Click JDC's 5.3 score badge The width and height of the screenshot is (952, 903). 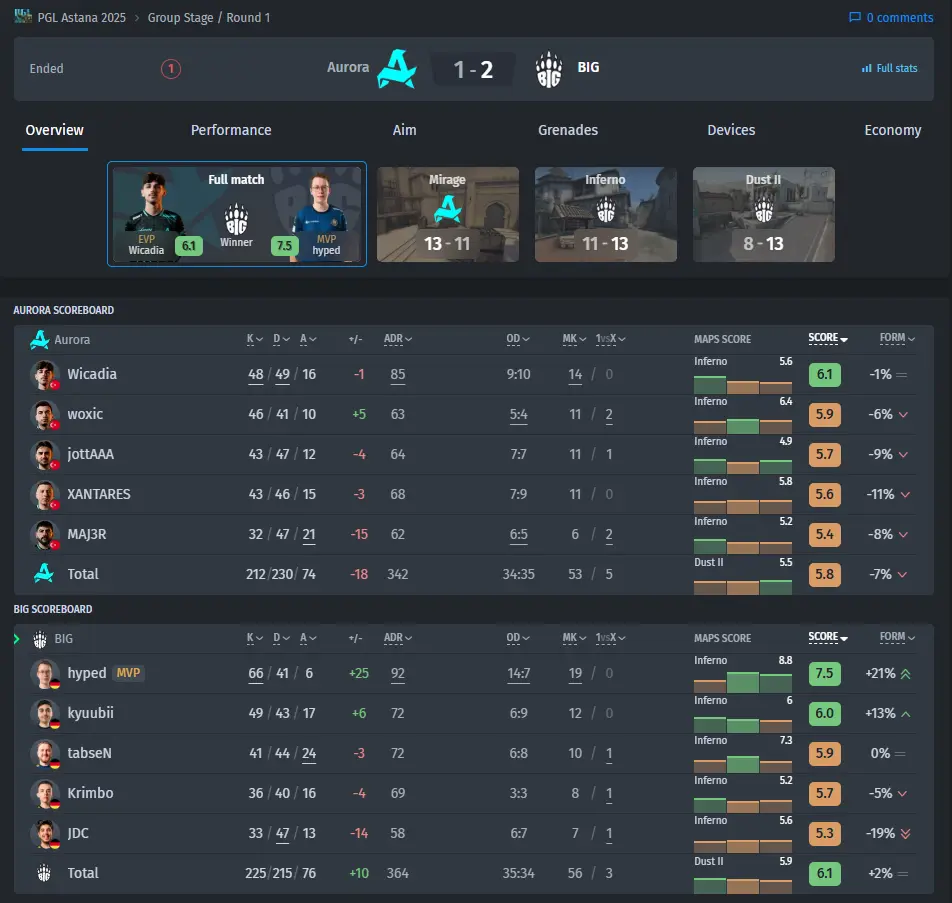824,833
